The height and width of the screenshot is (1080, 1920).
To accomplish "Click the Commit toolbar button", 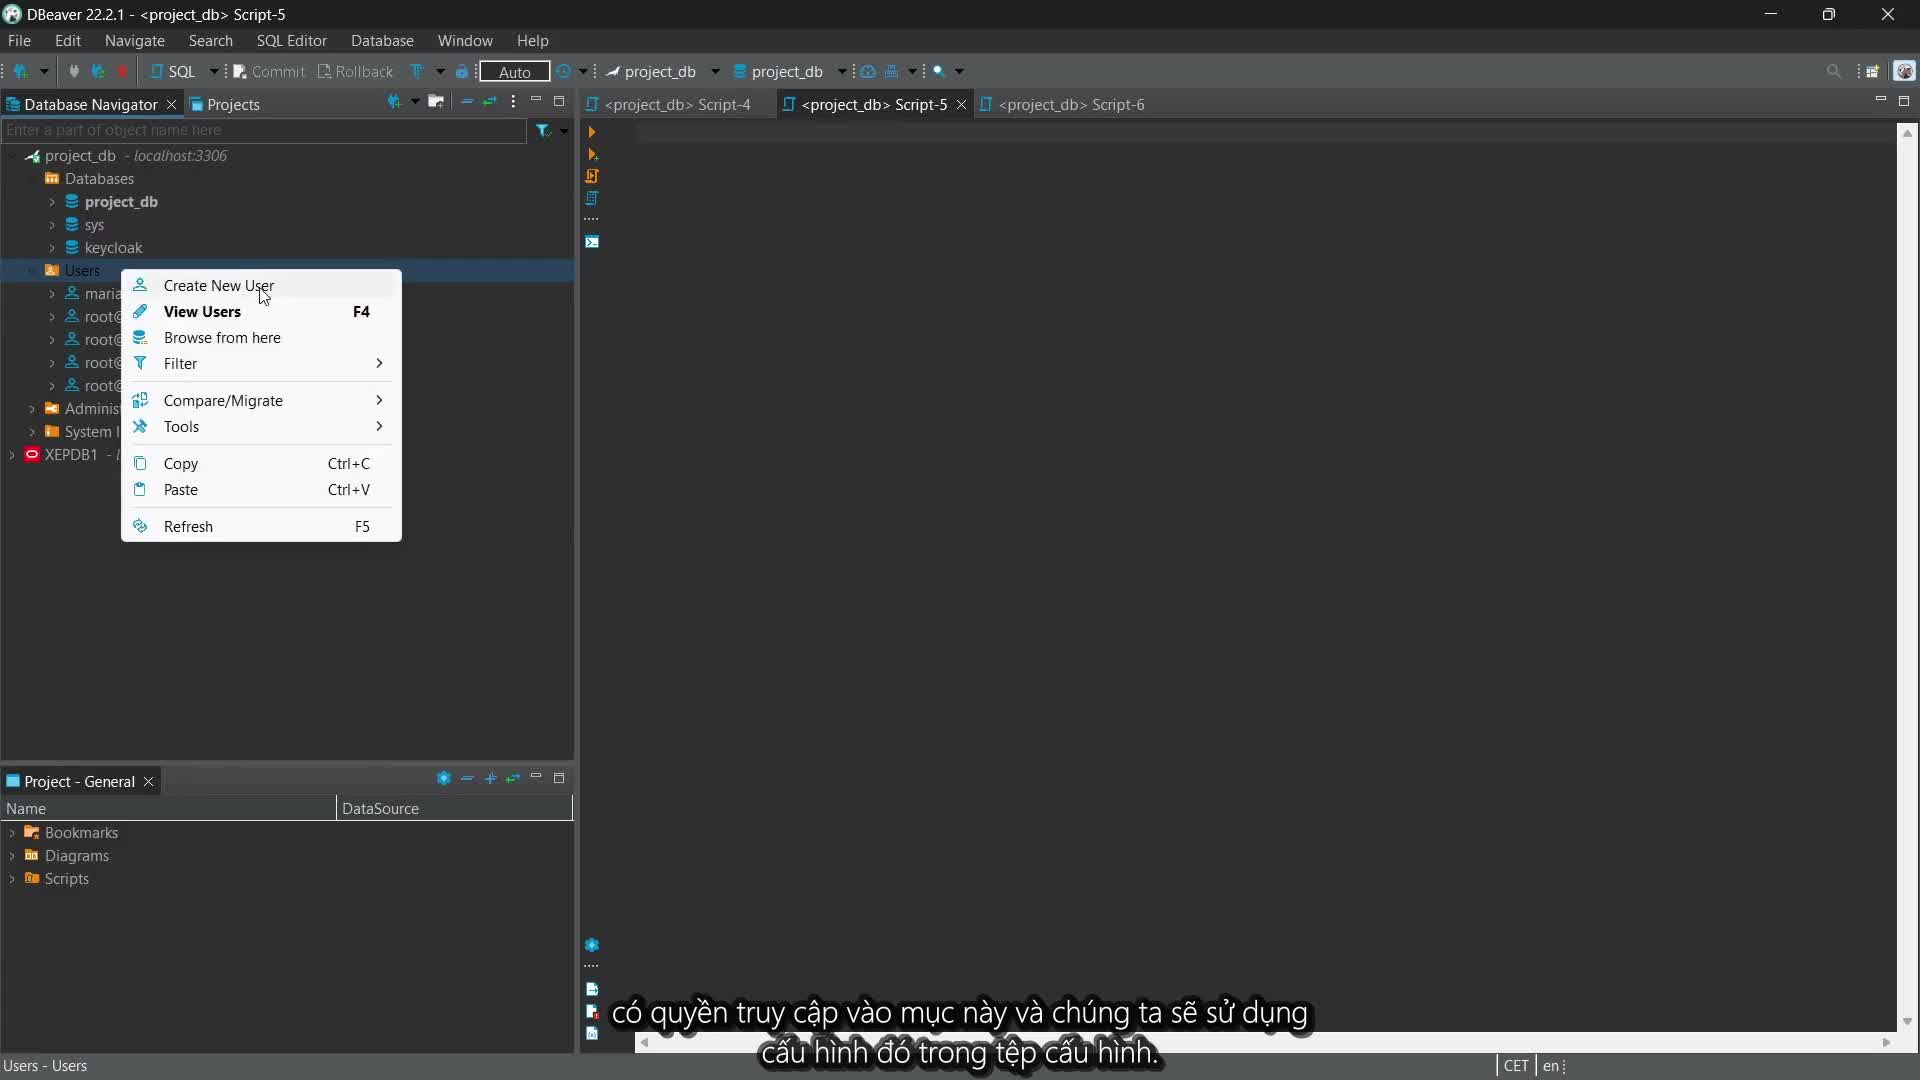I will (x=269, y=71).
